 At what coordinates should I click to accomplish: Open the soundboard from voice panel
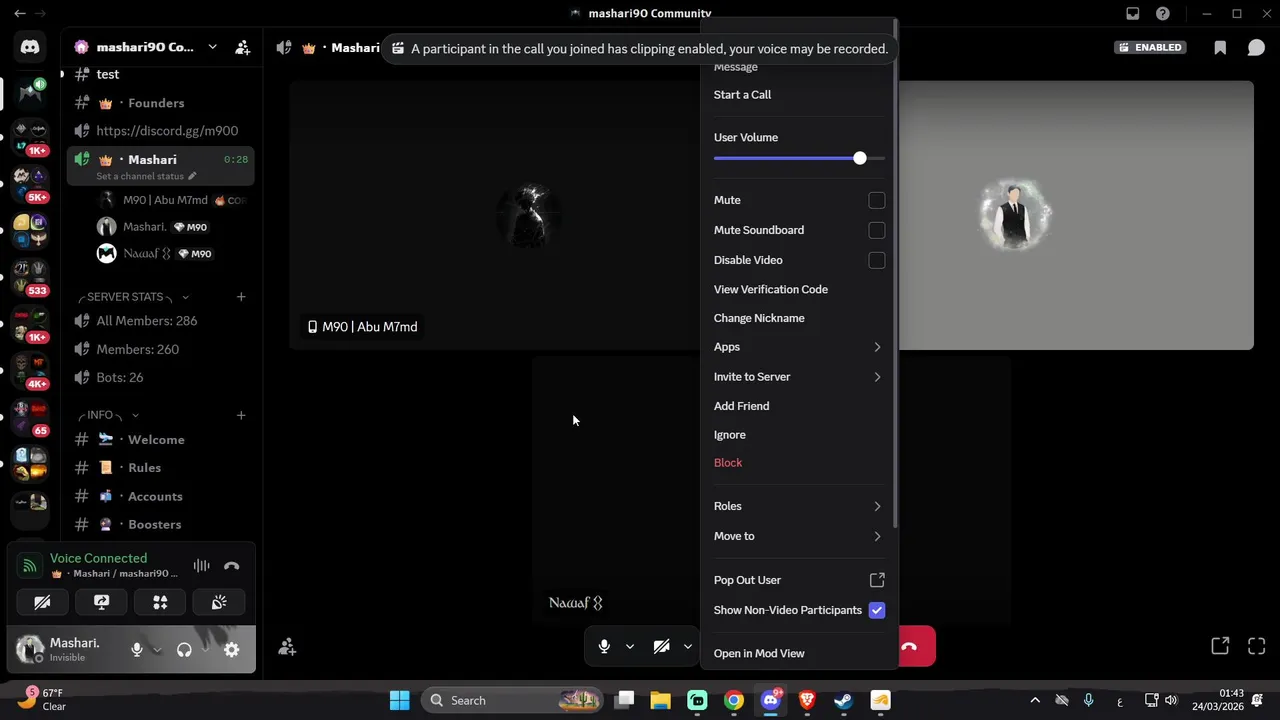coord(219,602)
